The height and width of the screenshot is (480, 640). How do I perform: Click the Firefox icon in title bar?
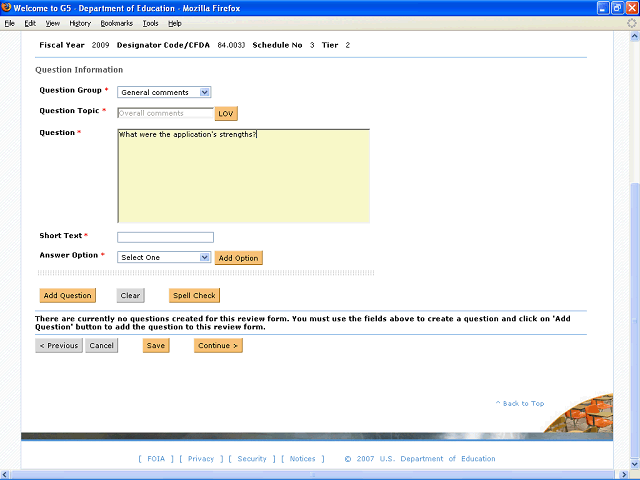(x=6, y=7)
